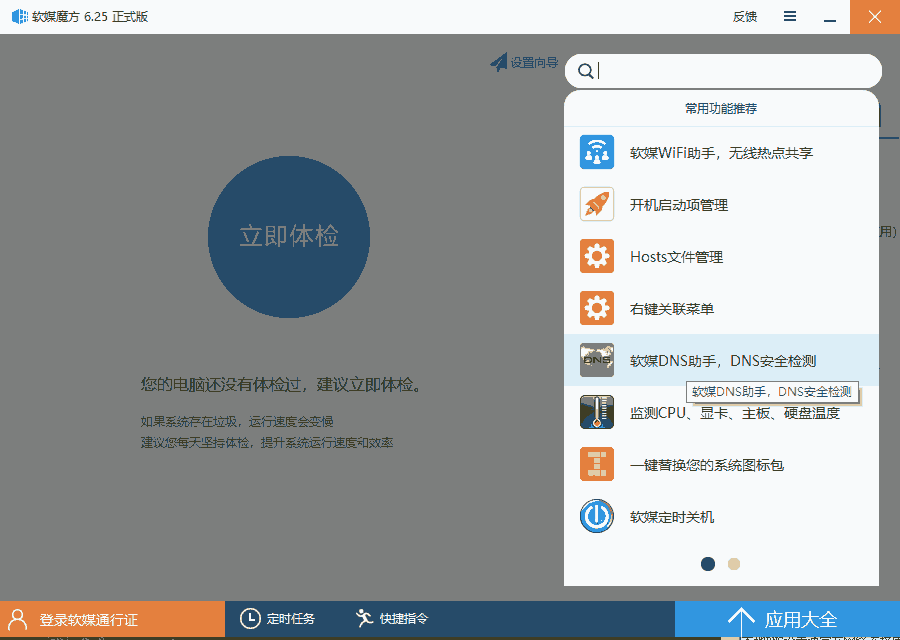Select 监测CPU、显卡、主板、硬盘温度 entry

coord(721,412)
